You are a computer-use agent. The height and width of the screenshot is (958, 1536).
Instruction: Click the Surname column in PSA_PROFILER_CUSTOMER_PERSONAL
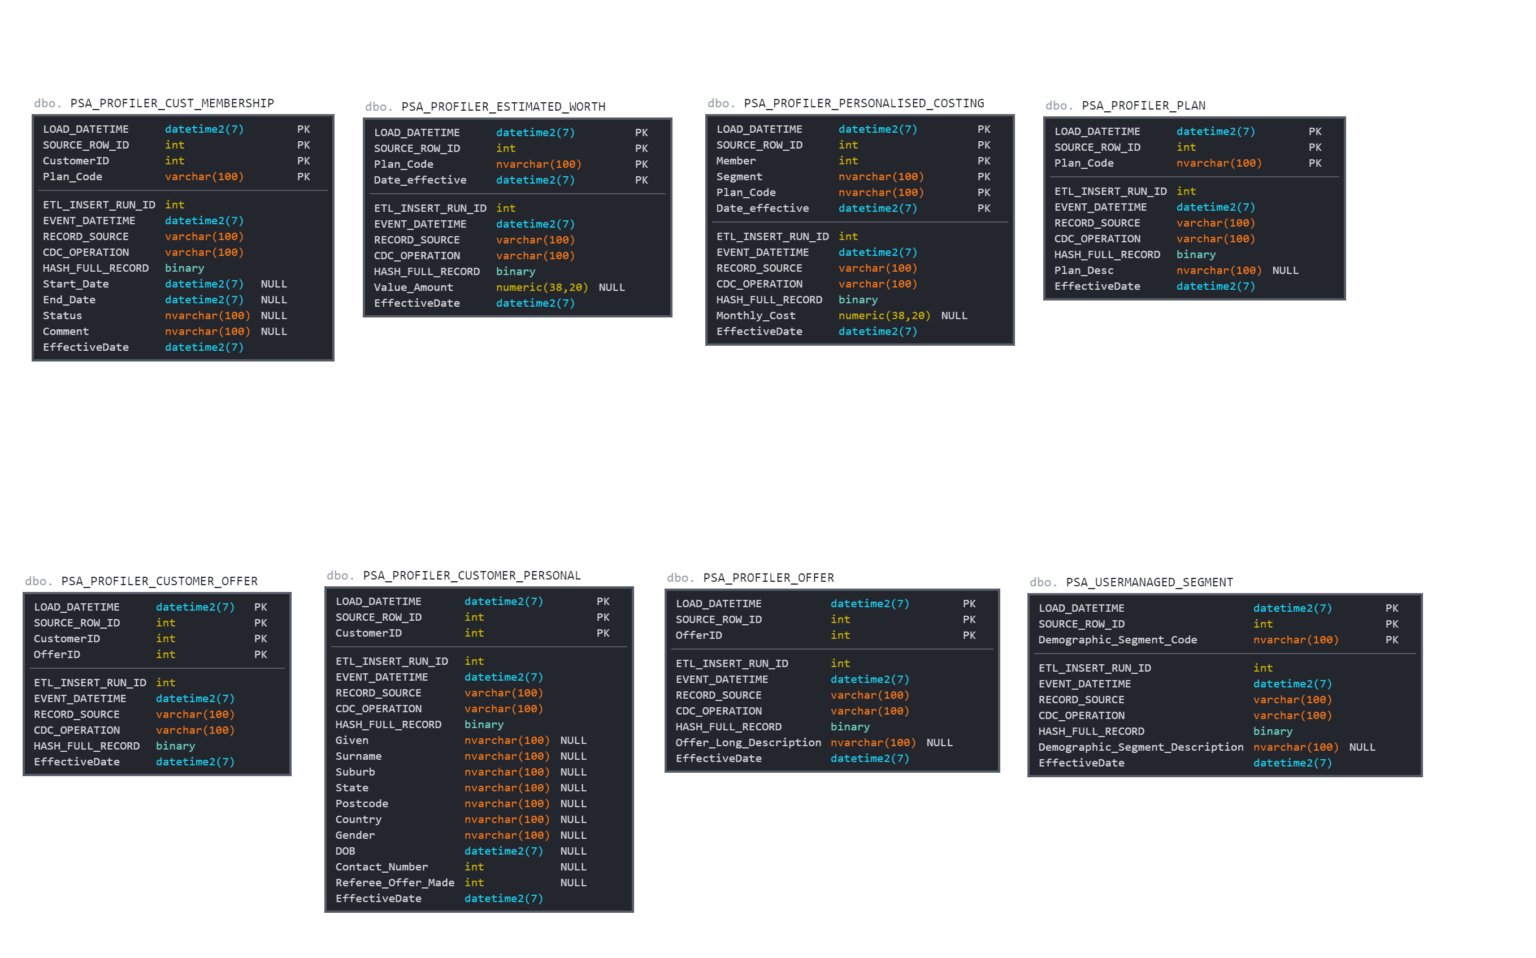358,756
